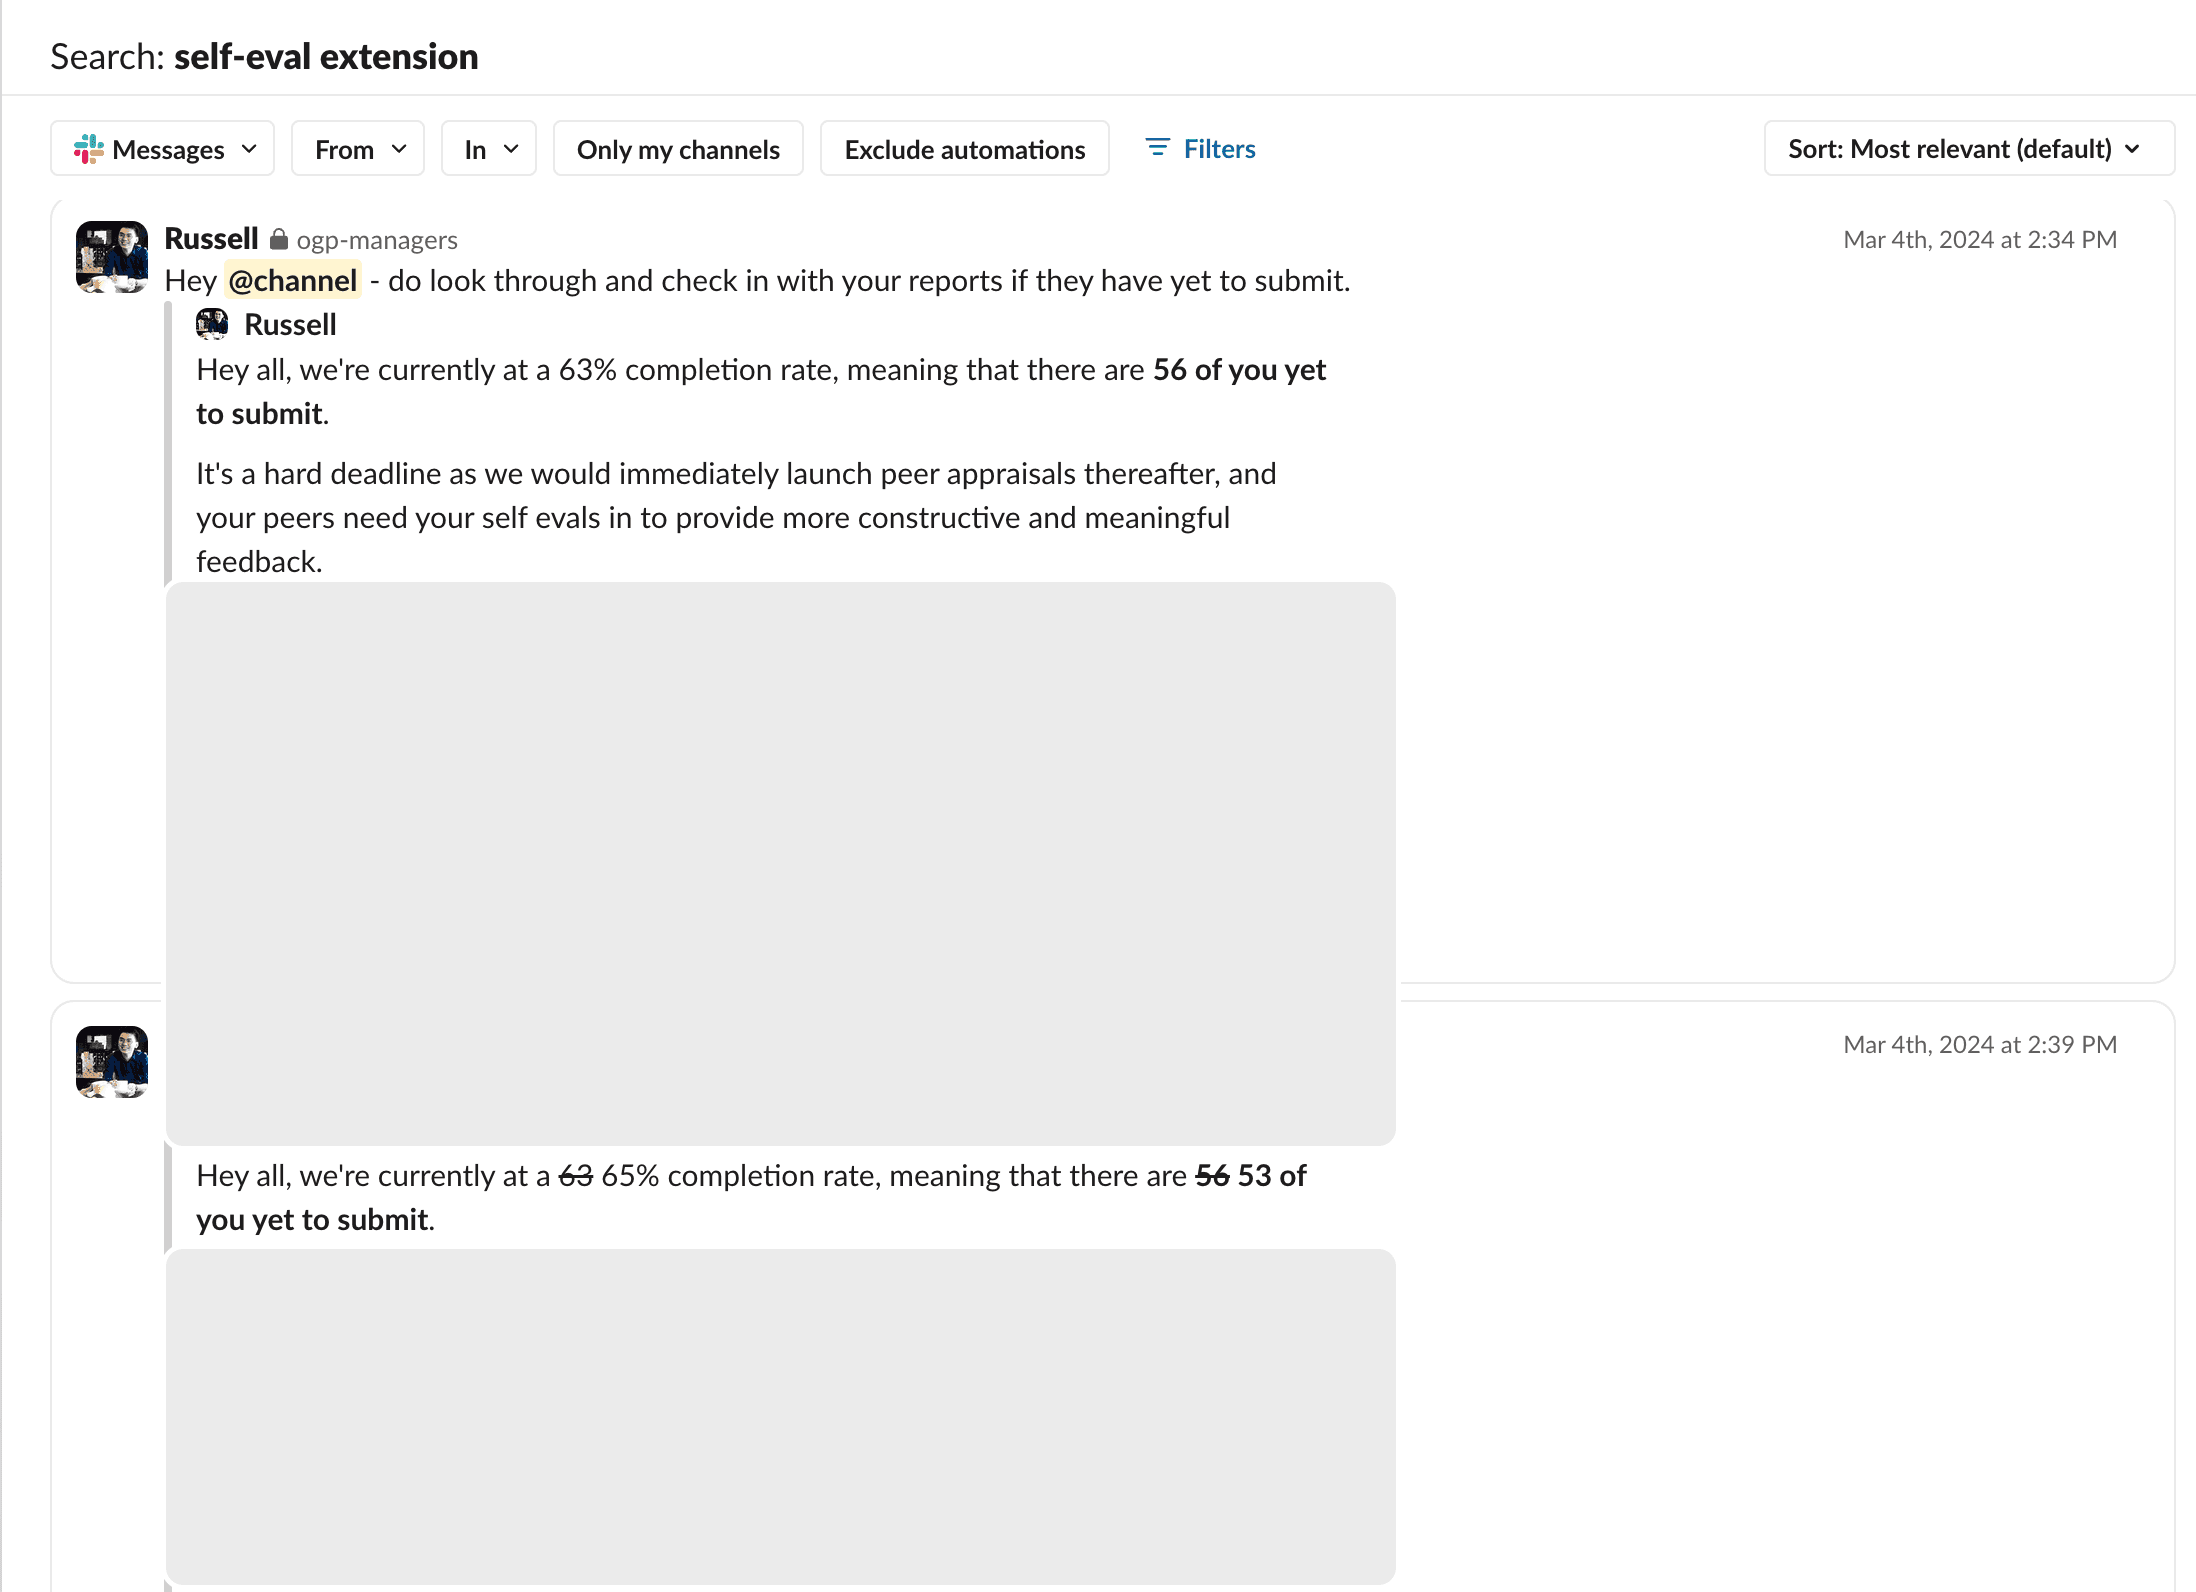This screenshot has width=2196, height=1592.
Task: Switch to the Messages results tab
Action: pos(162,148)
